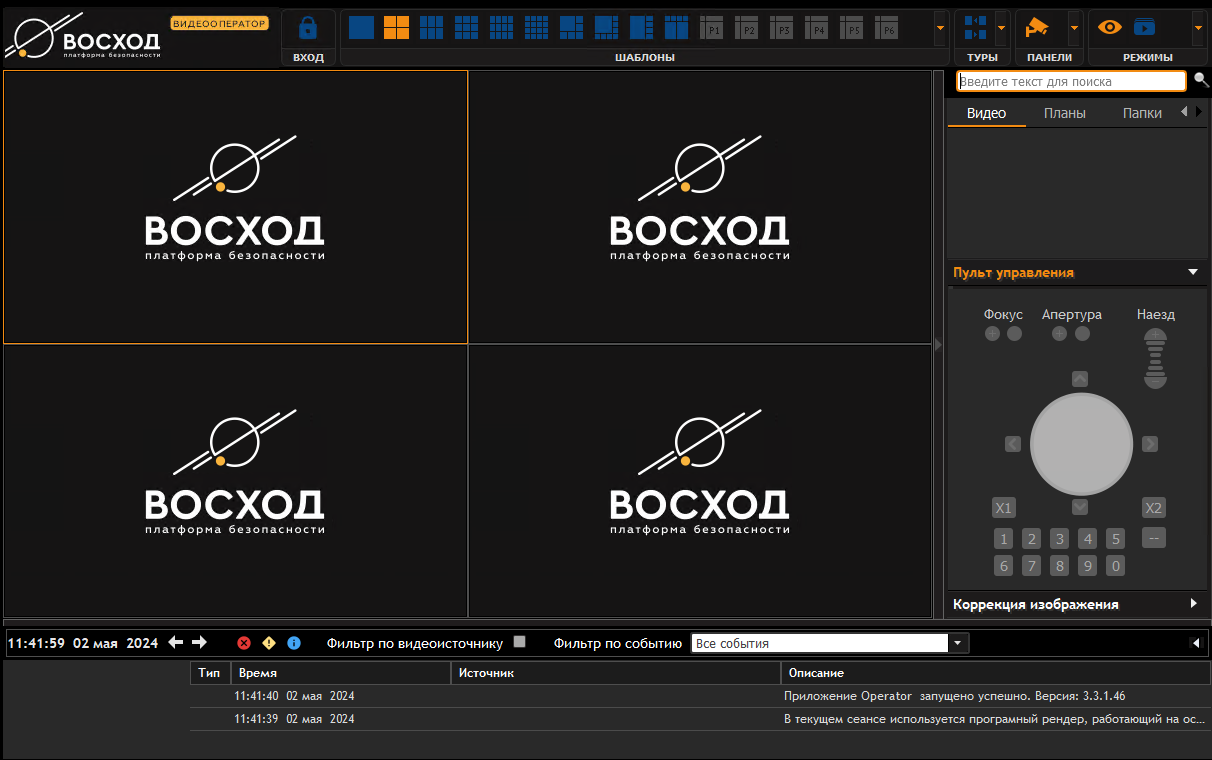Click the magnifier search icon
The height and width of the screenshot is (760, 1212).
(x=1201, y=80)
